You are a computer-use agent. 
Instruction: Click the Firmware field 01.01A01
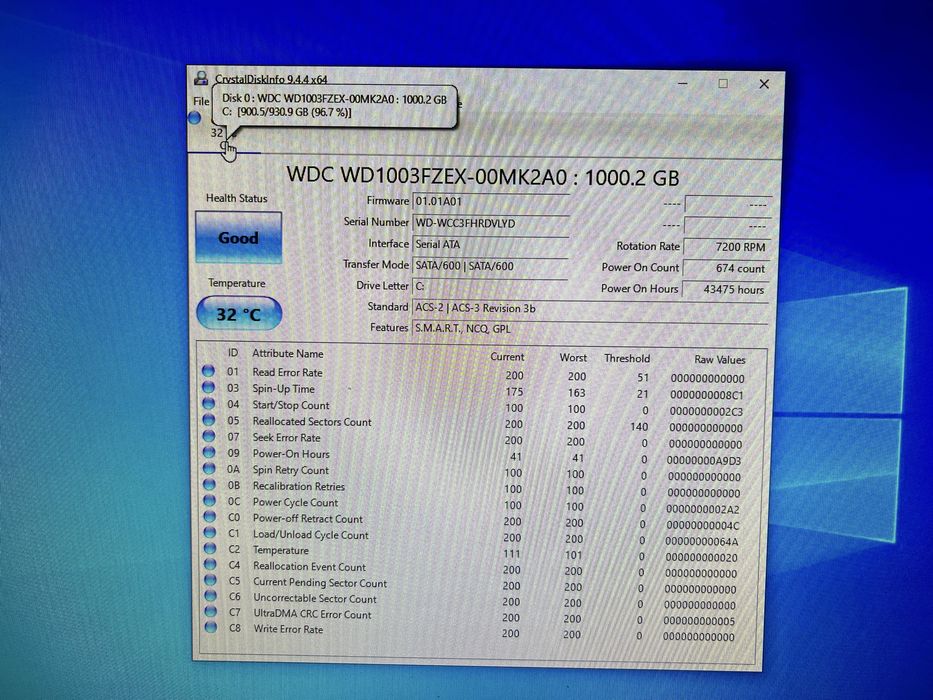pos(490,202)
